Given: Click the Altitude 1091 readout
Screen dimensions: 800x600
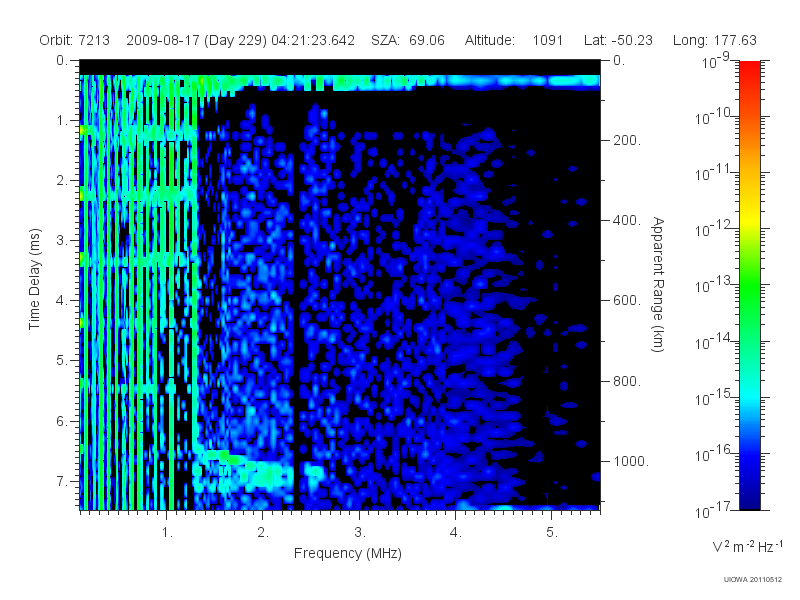Looking at the screenshot, I should (513, 40).
